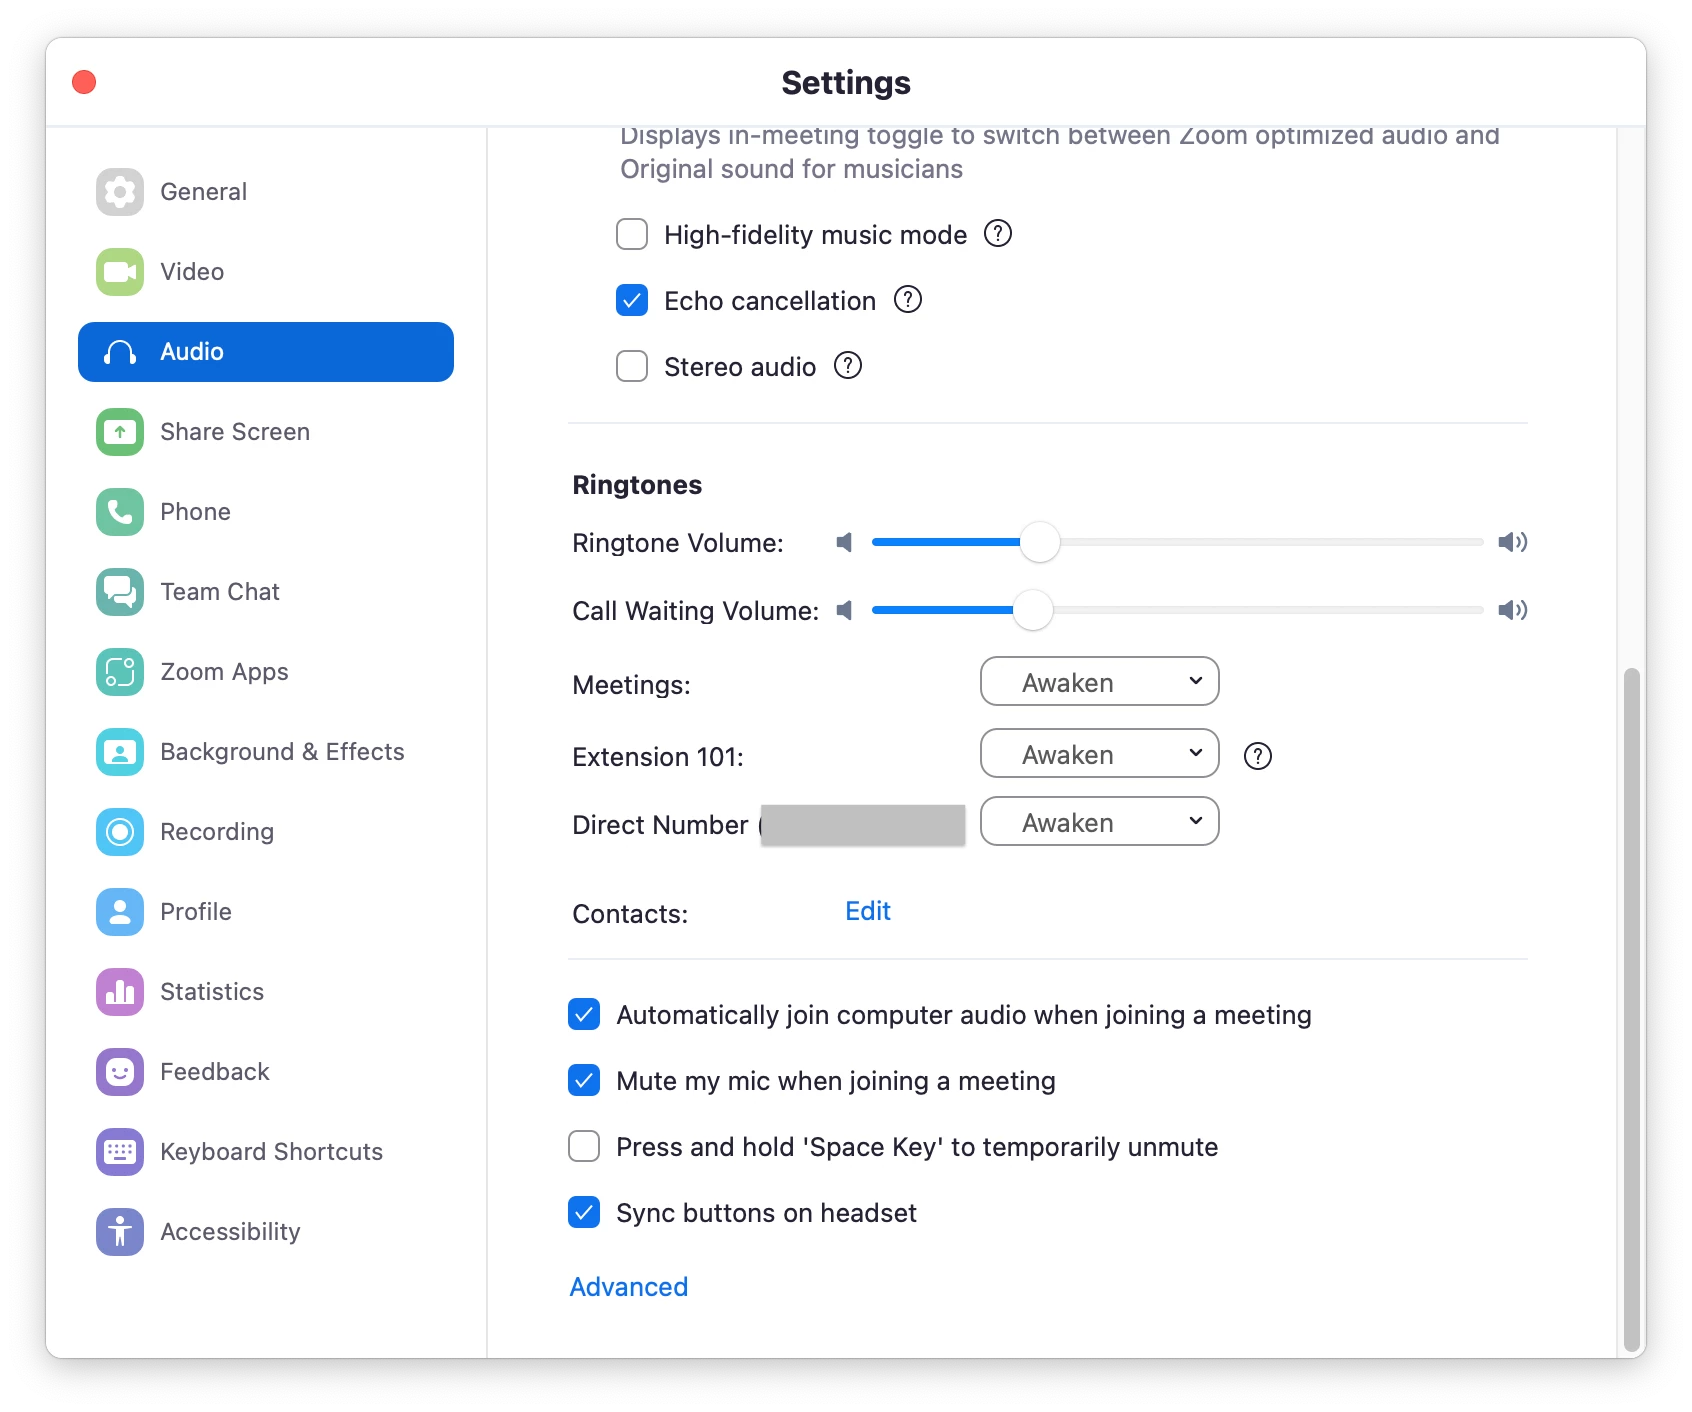Enable Space Key temporary unmute checkbox
The image size is (1692, 1412).
click(x=584, y=1146)
